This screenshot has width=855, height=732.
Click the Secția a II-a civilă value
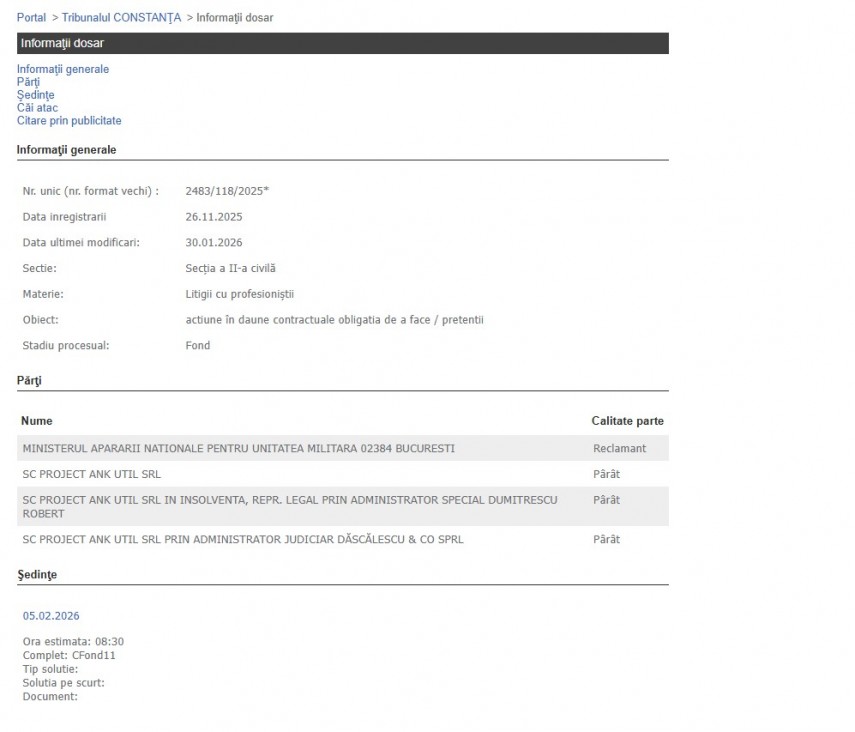click(x=230, y=268)
